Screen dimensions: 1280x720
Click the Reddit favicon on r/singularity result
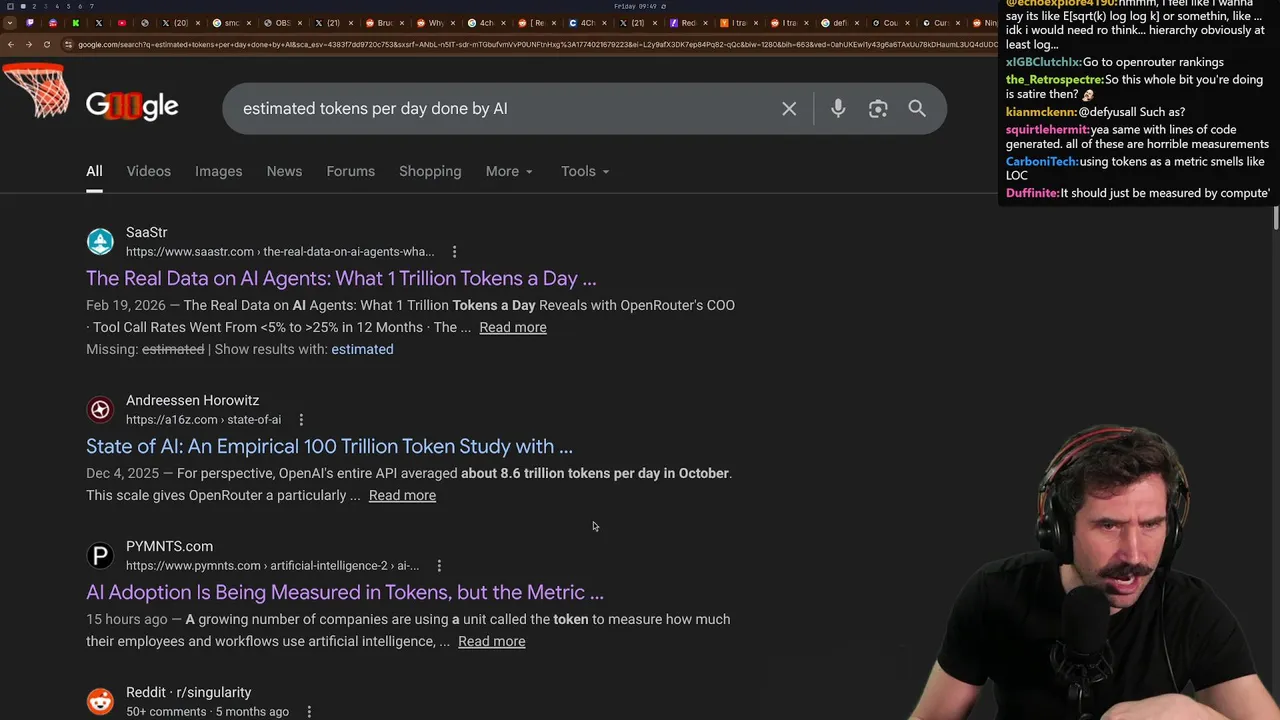click(x=100, y=702)
